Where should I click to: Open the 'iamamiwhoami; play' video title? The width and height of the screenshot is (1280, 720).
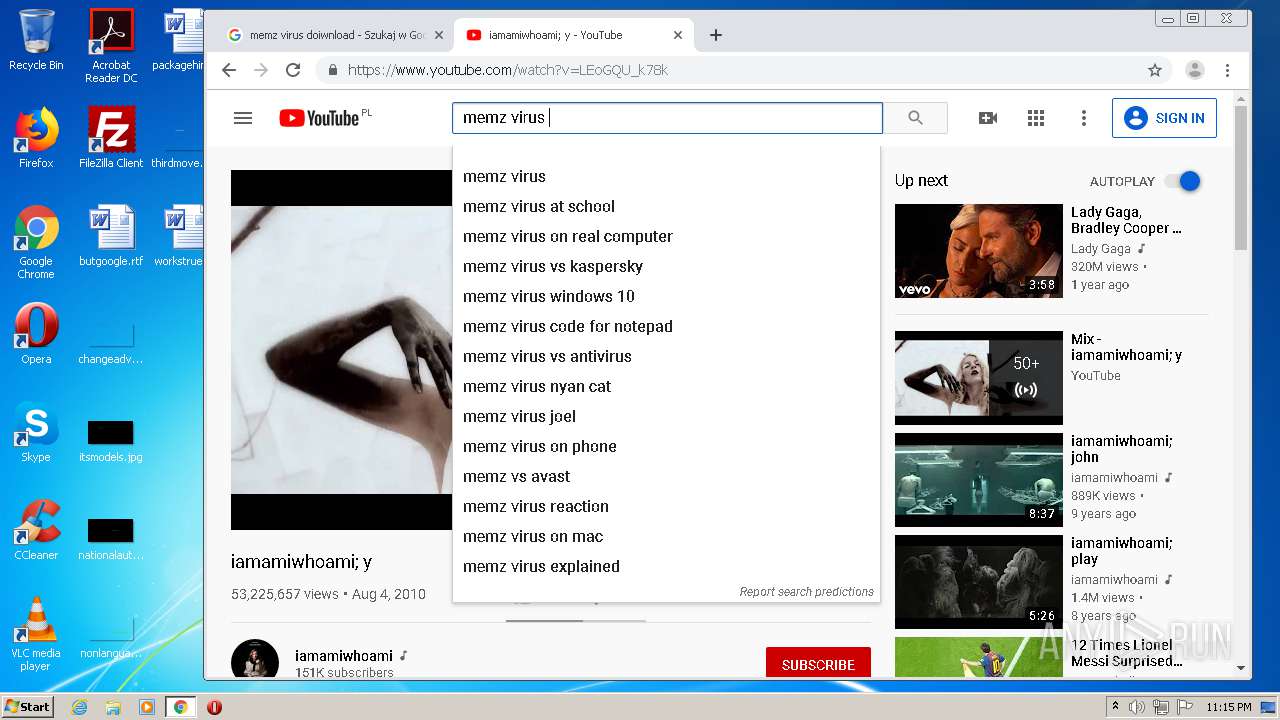coord(1121,551)
